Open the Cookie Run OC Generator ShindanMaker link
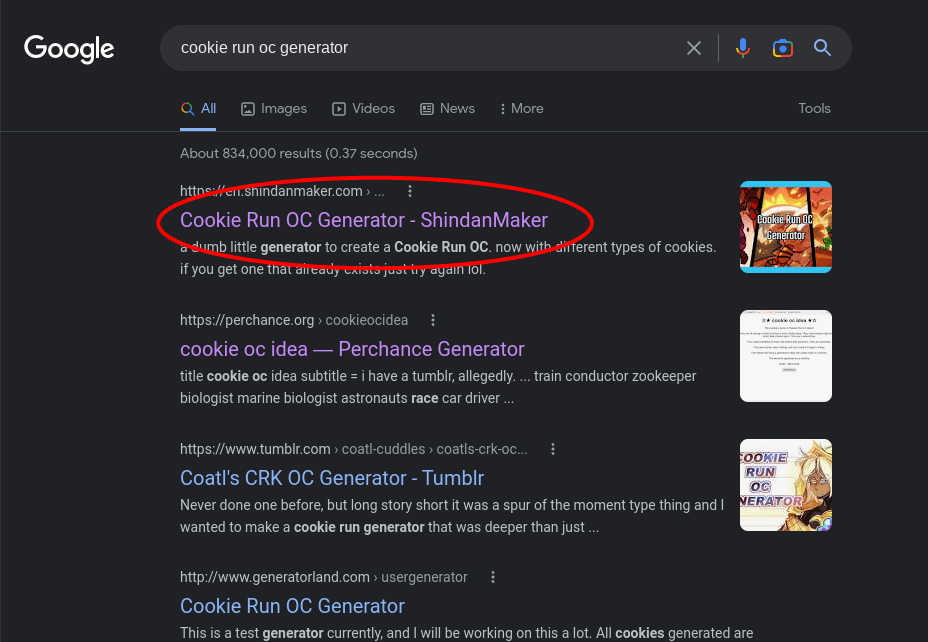Viewport: 928px width, 642px height. (x=363, y=219)
